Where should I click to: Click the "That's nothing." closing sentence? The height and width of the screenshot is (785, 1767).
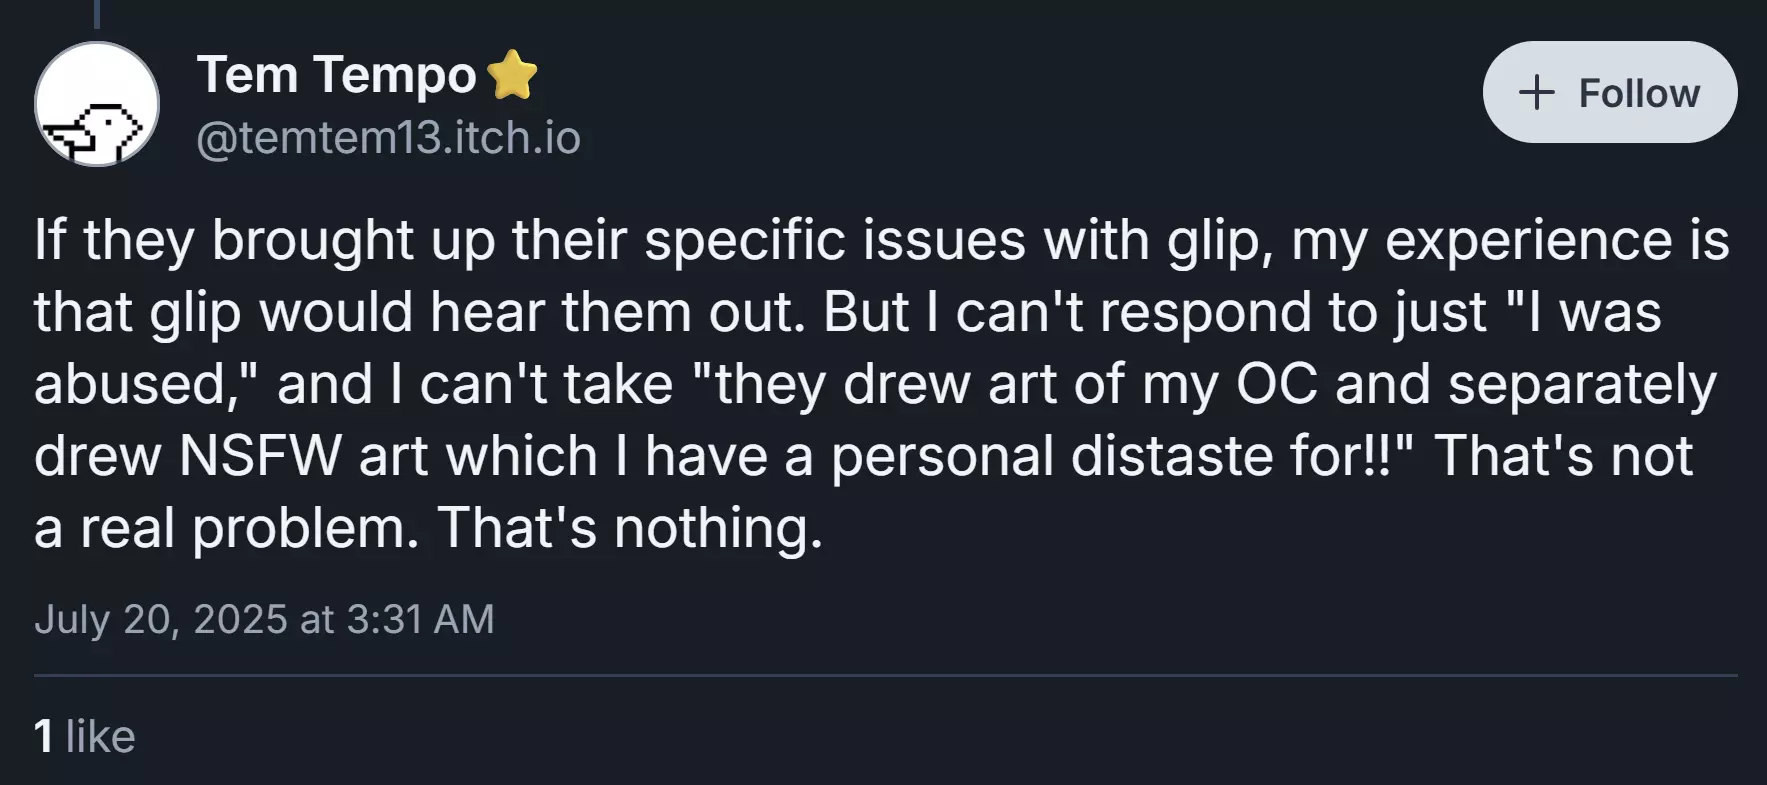pos(630,528)
